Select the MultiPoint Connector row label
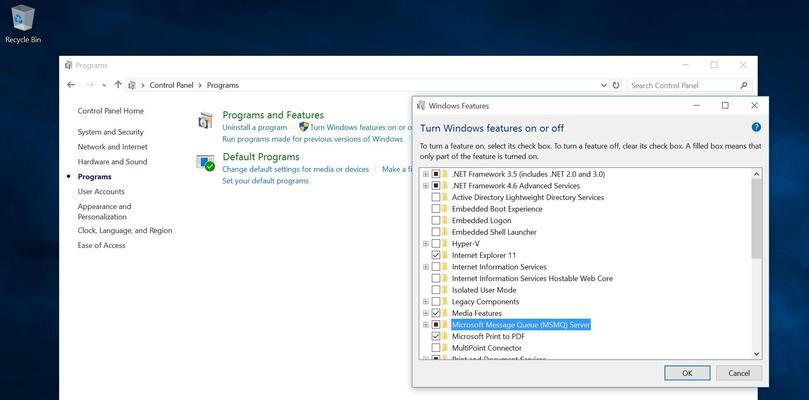The height and width of the screenshot is (400, 809). 487,348
